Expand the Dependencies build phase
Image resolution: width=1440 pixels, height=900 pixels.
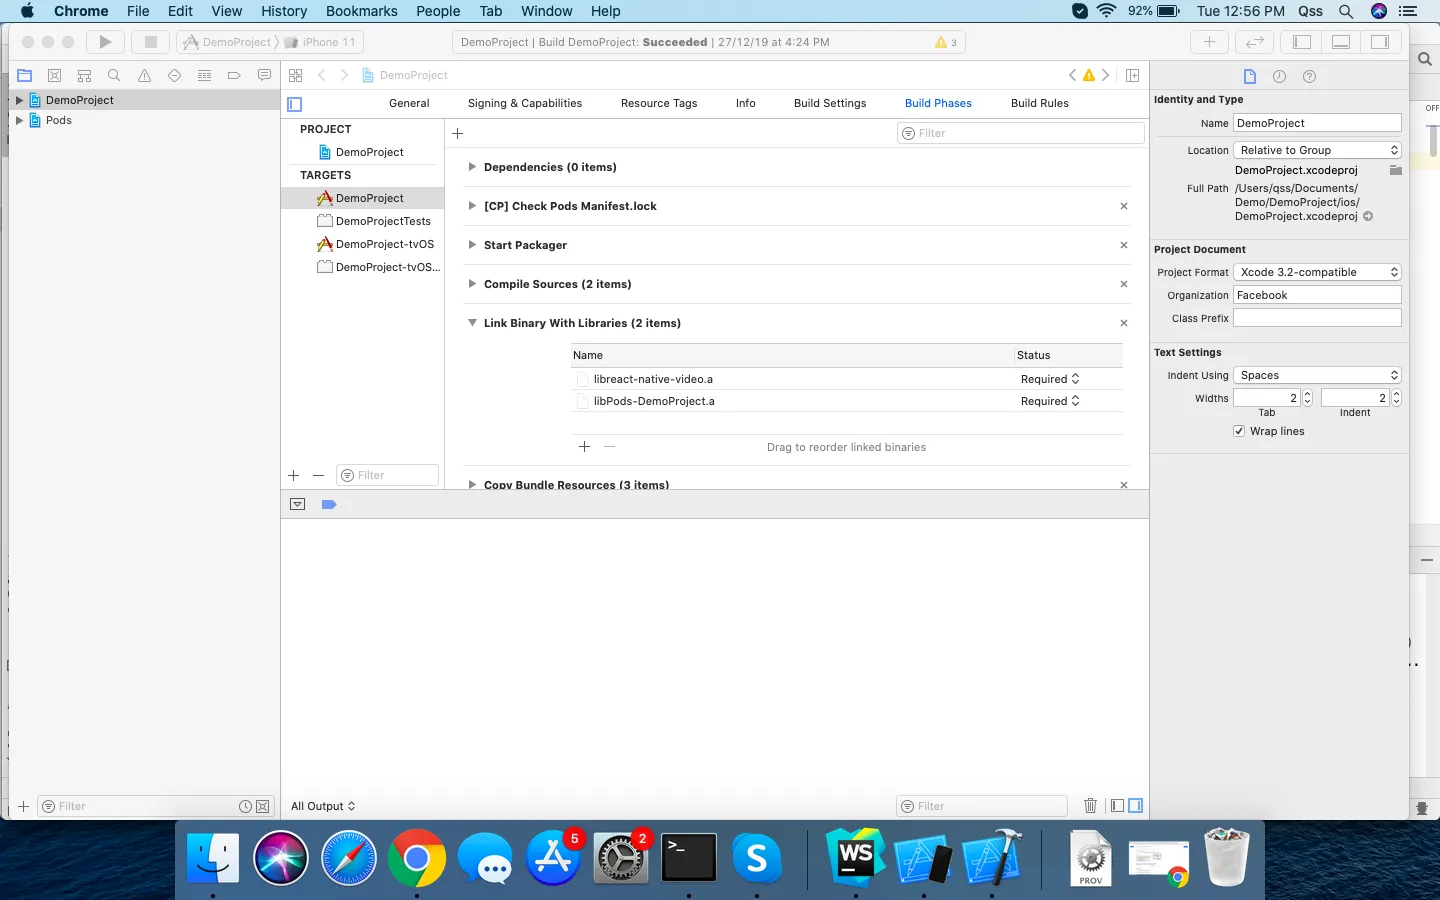(472, 167)
